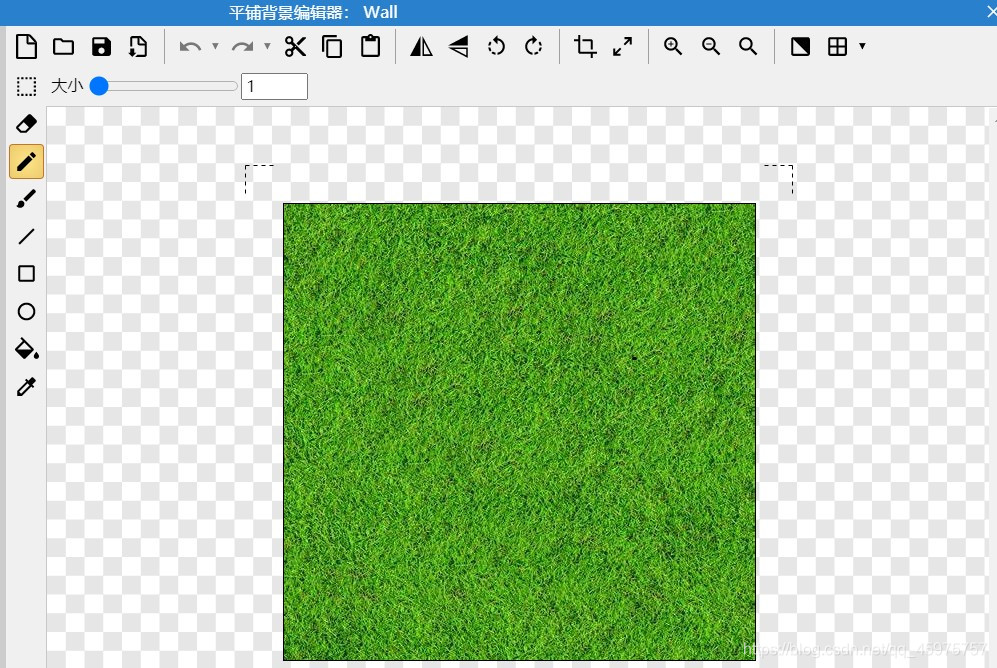Open the undo history dropdown arrow

tap(216, 46)
